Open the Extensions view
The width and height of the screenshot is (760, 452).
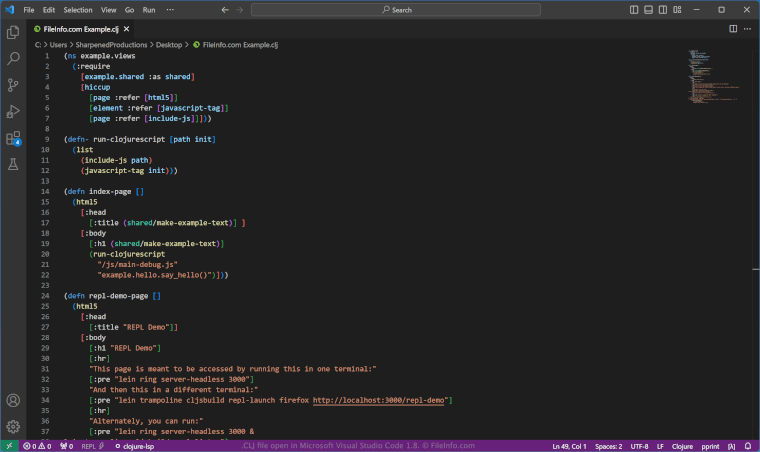13,138
